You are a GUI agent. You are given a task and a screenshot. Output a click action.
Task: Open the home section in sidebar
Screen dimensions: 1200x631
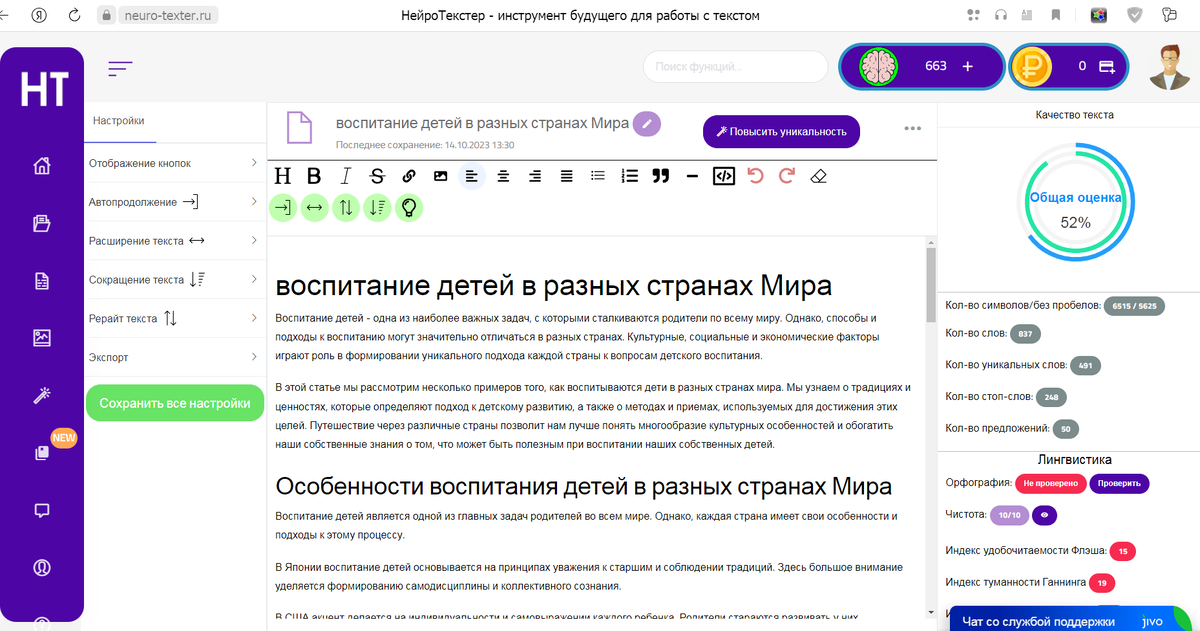tap(42, 166)
